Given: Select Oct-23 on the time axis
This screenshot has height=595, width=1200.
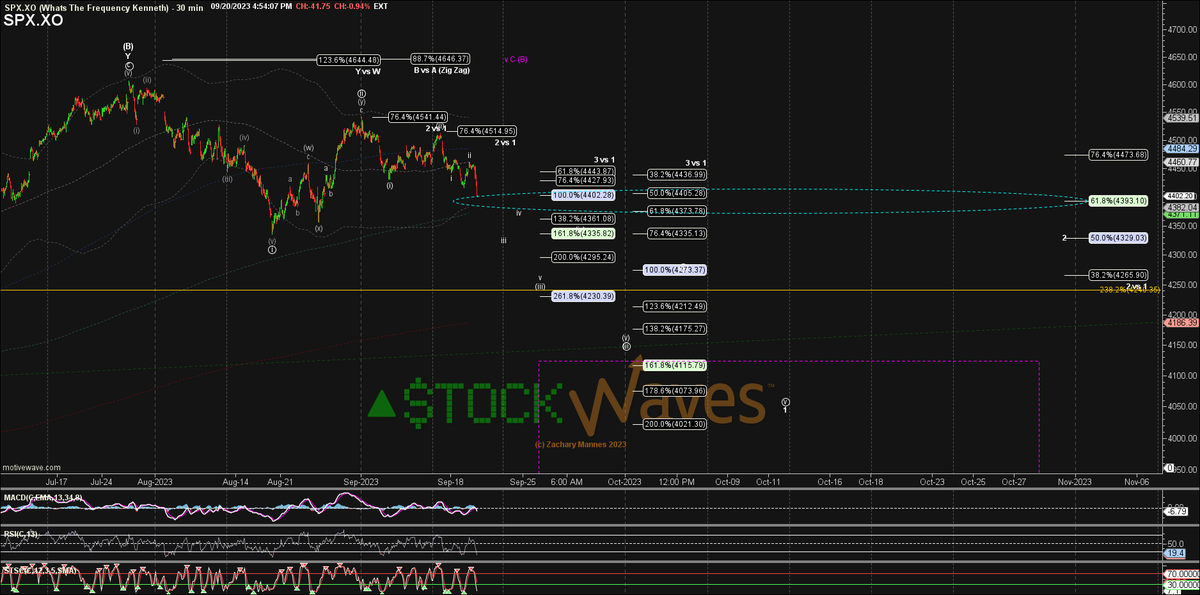Looking at the screenshot, I should point(933,481).
